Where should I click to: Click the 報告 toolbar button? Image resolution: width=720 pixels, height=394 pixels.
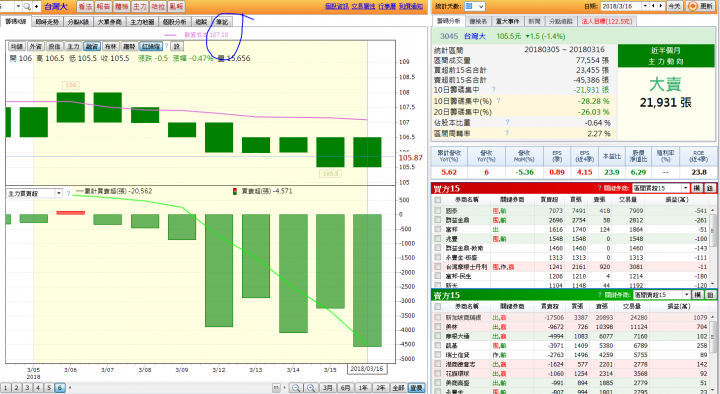[x=103, y=6]
